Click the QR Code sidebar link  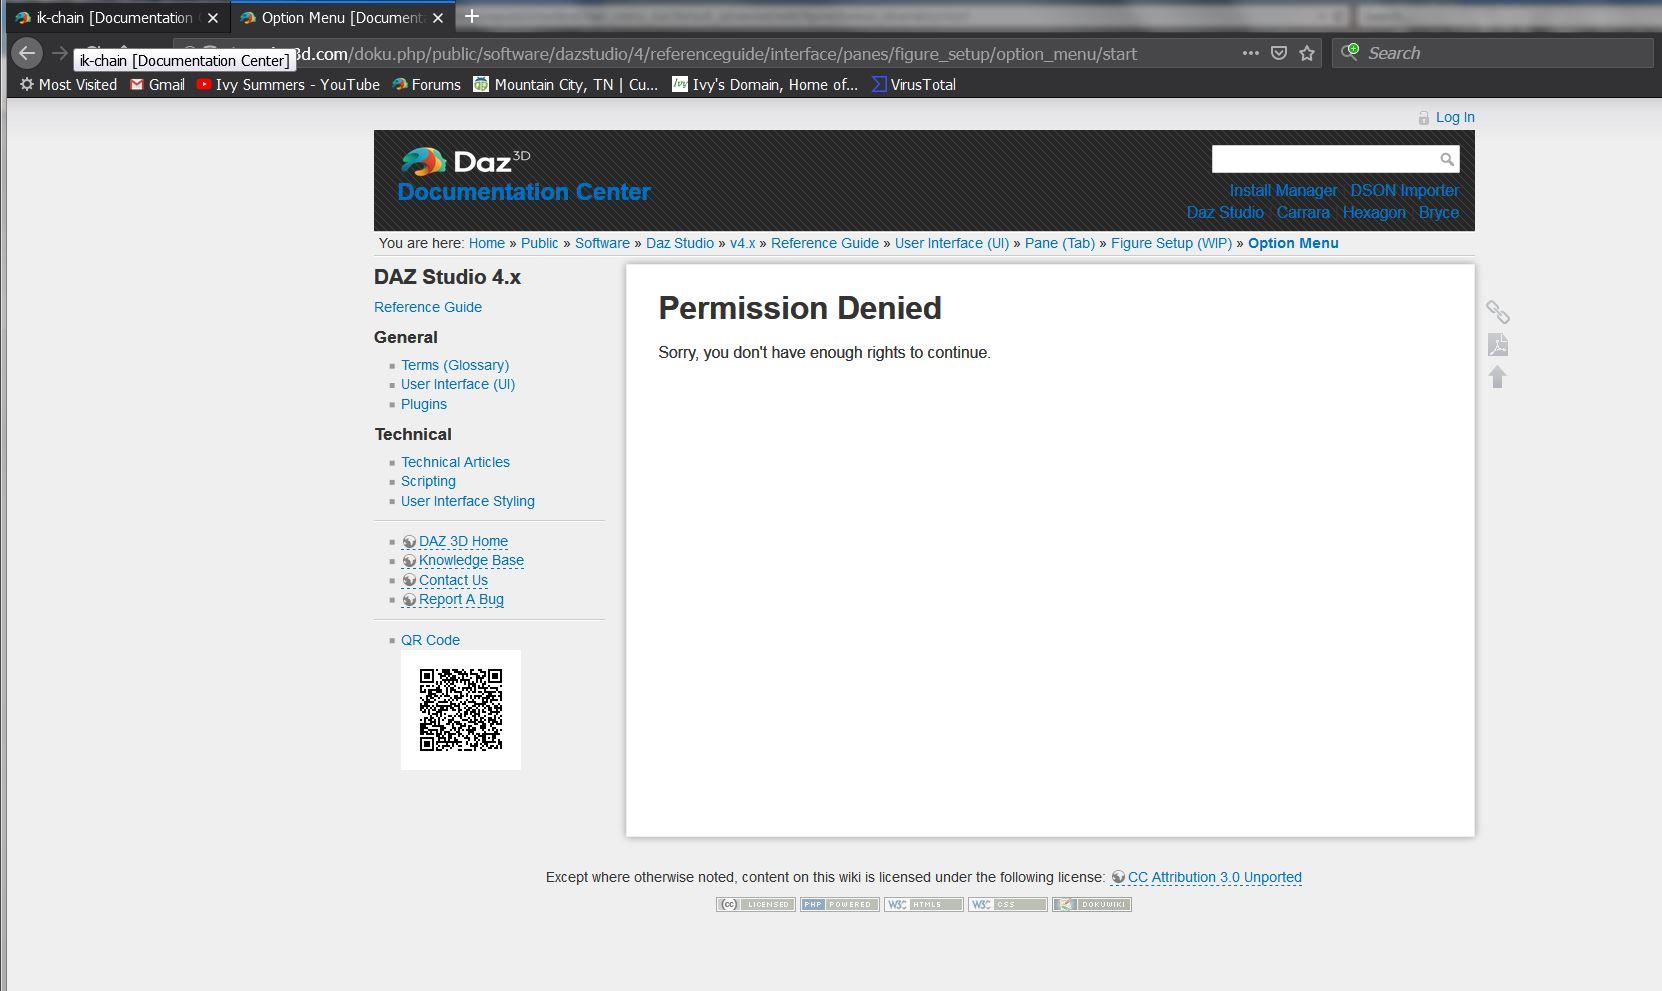point(430,640)
